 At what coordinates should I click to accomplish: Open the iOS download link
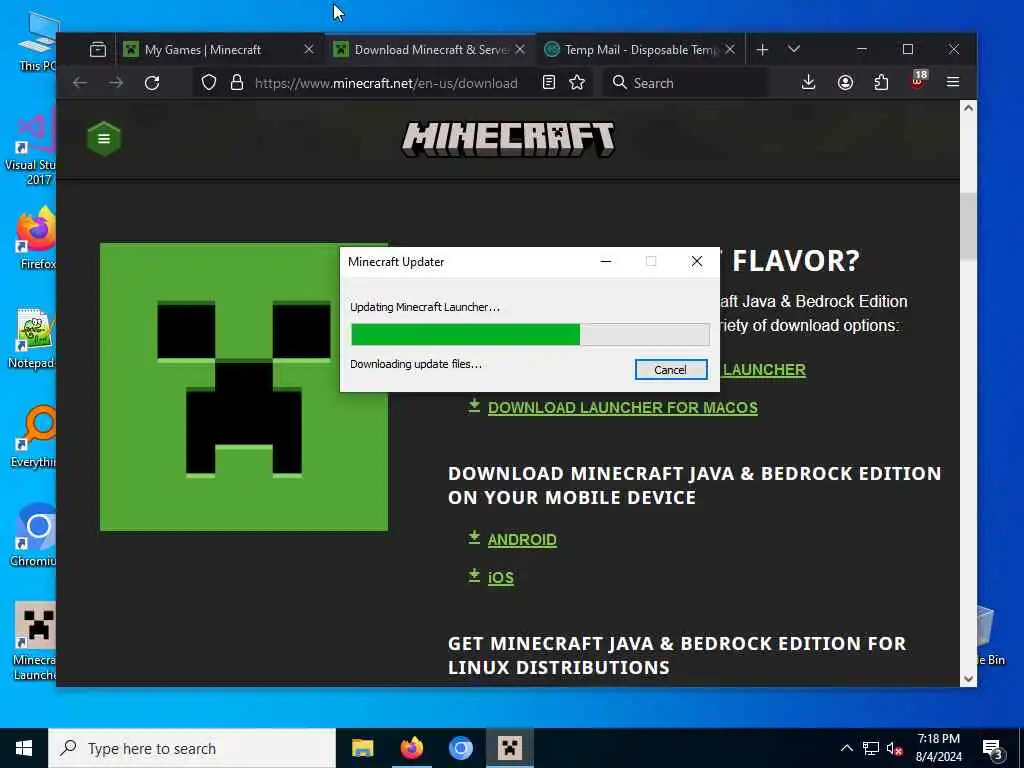point(500,577)
